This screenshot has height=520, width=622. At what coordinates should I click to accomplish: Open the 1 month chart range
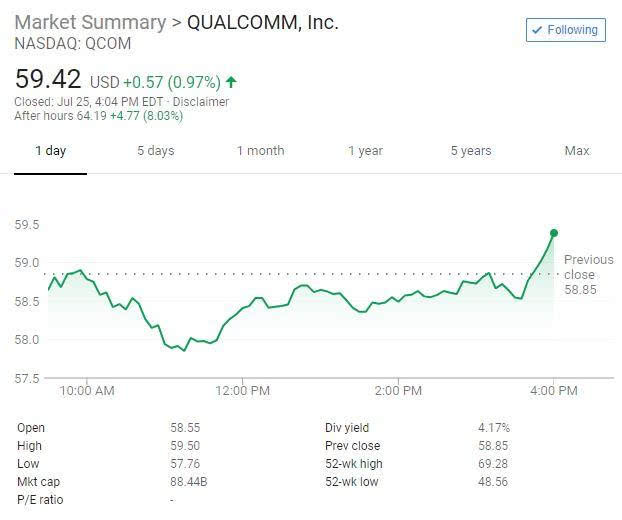coord(261,151)
